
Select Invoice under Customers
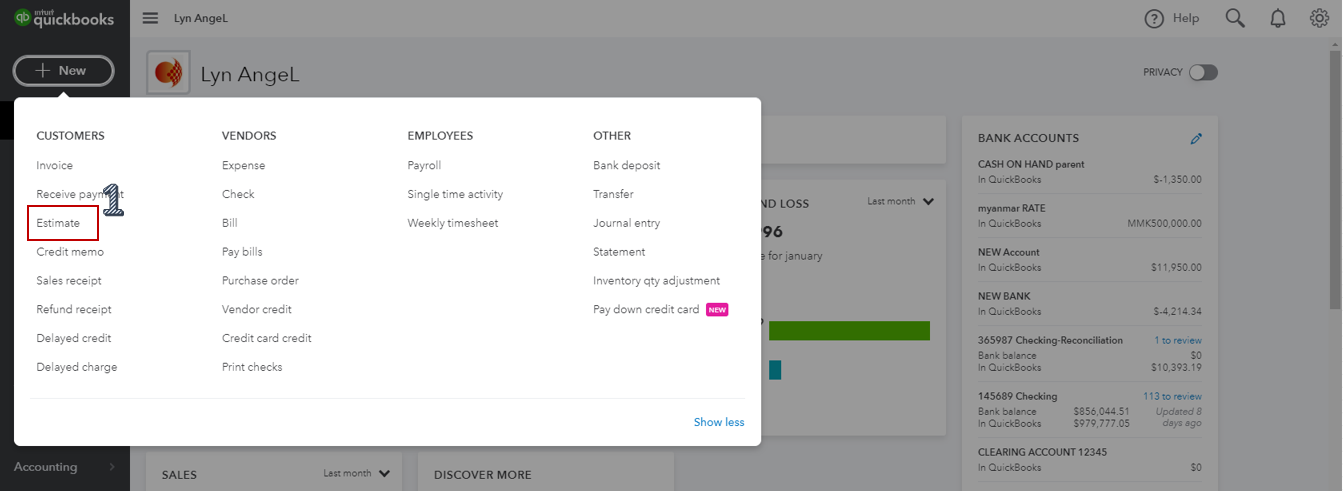[x=55, y=166]
